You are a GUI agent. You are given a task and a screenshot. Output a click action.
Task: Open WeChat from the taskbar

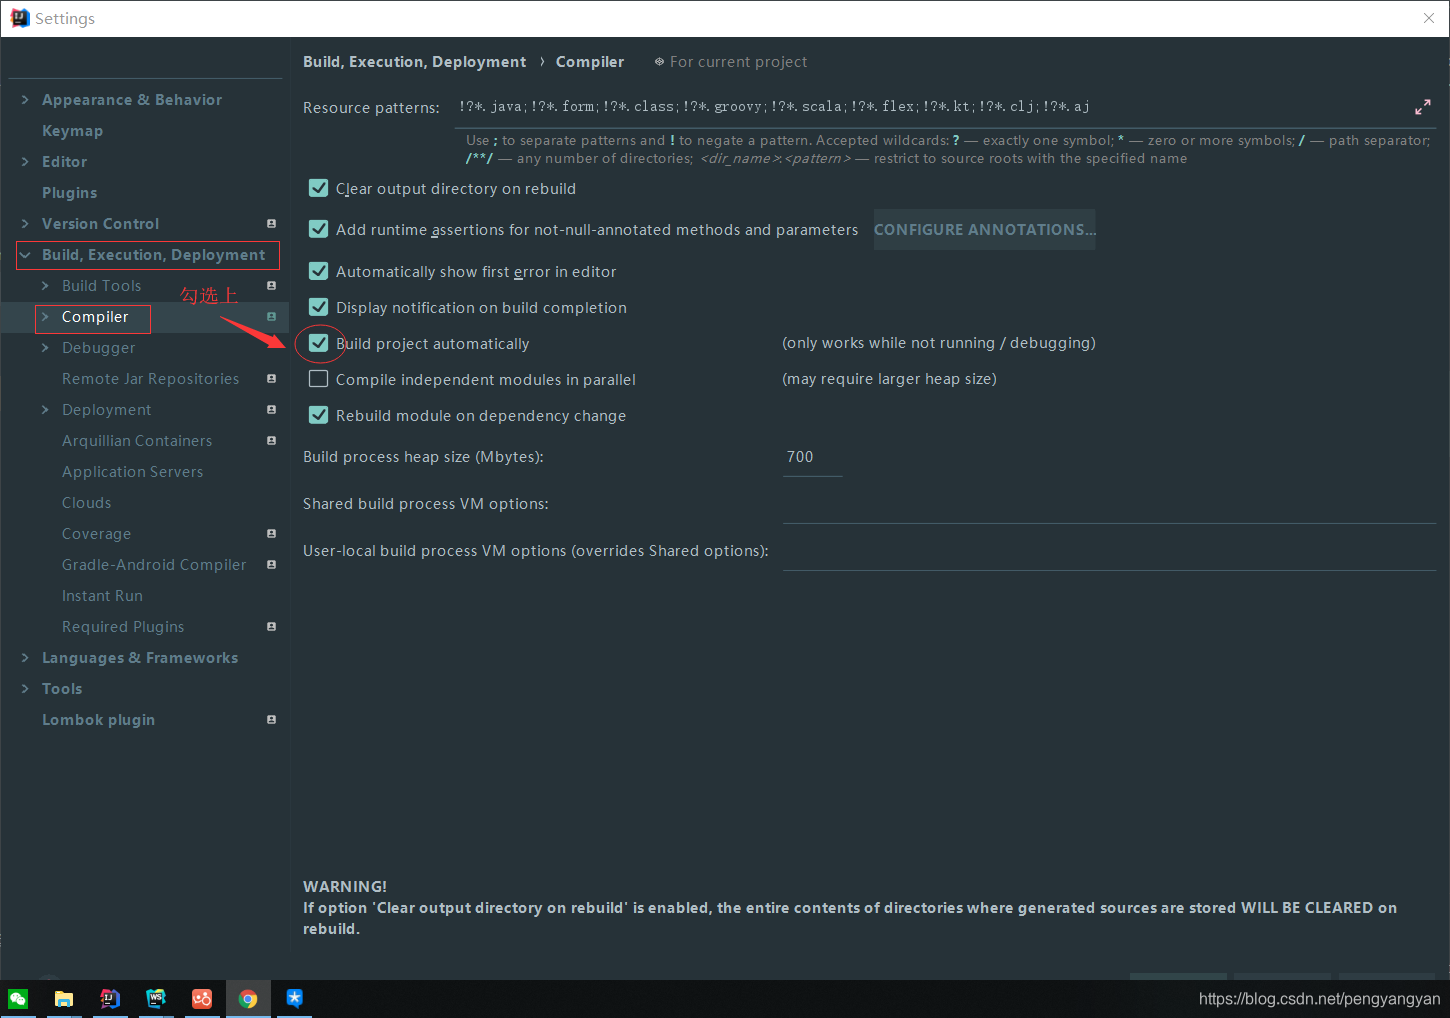pyautogui.click(x=18, y=998)
